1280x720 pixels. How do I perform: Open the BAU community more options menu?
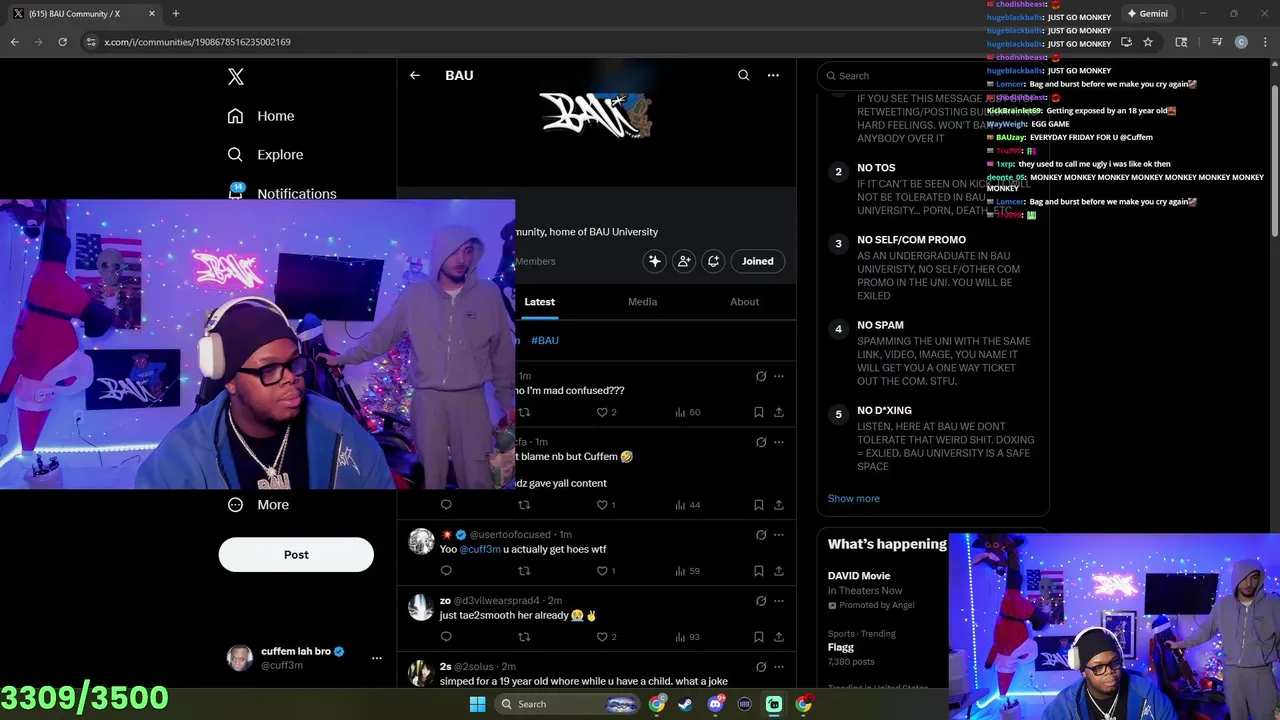[x=773, y=75]
